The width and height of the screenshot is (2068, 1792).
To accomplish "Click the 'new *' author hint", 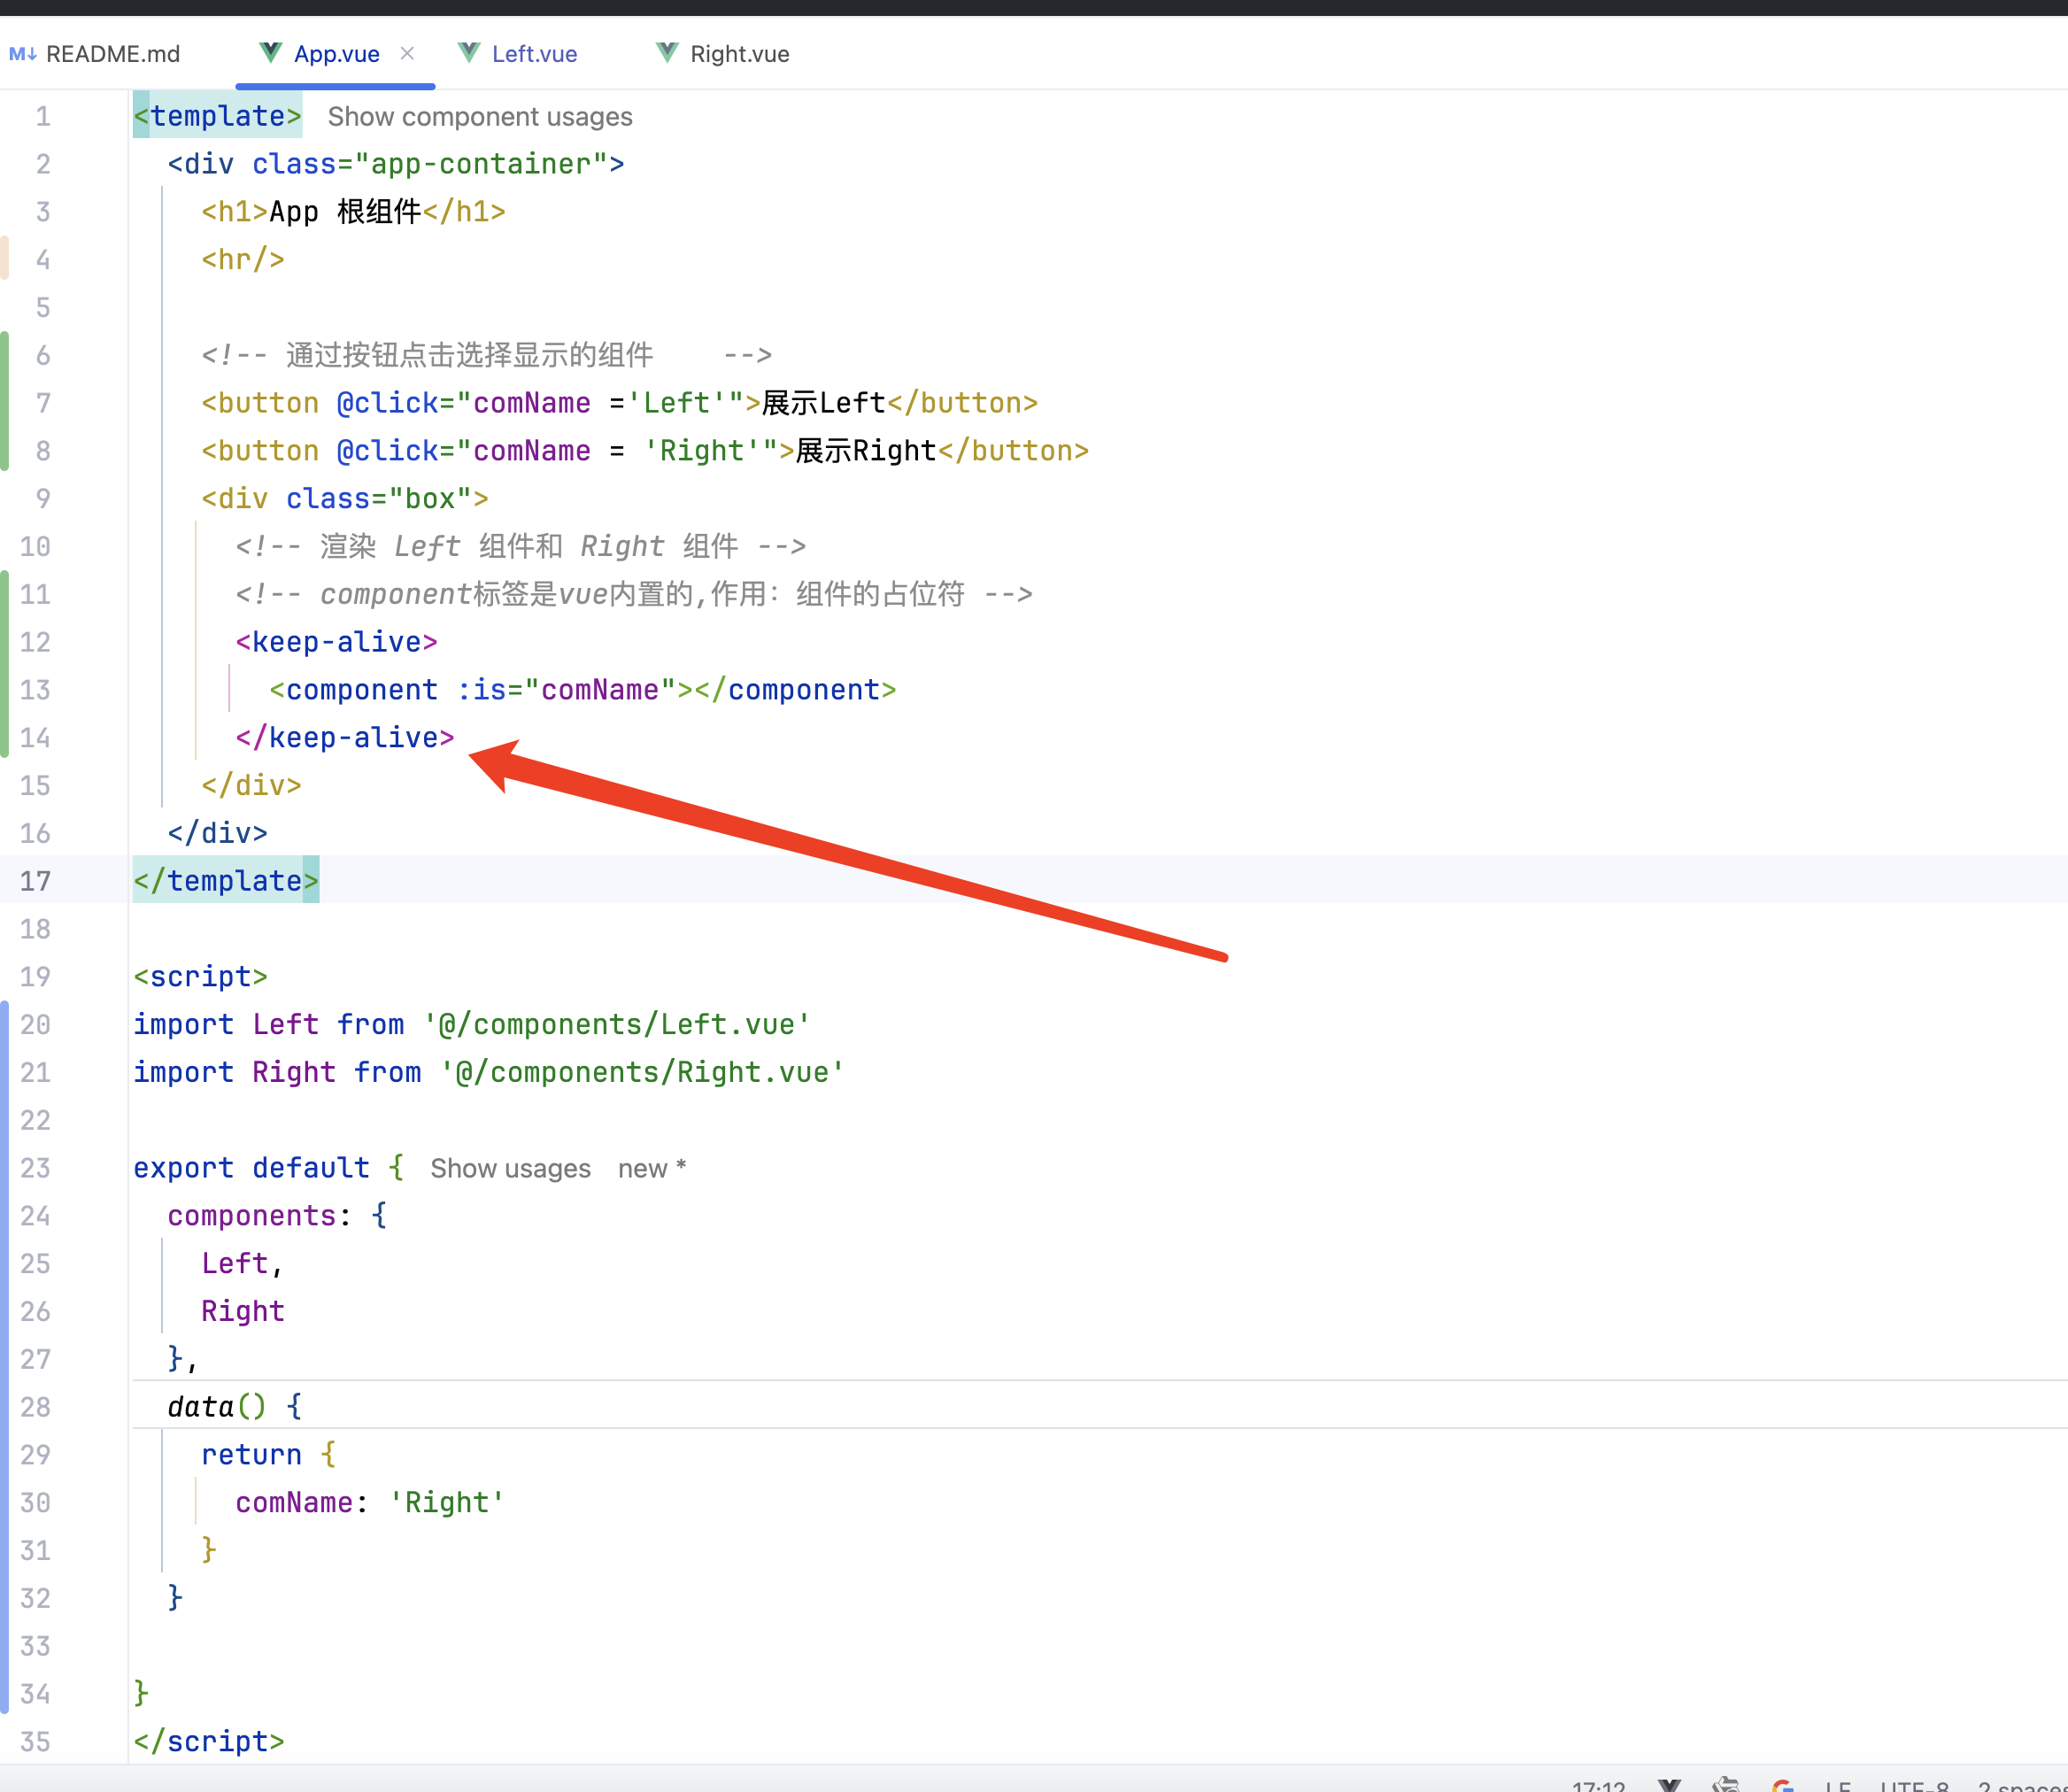I will (x=651, y=1169).
